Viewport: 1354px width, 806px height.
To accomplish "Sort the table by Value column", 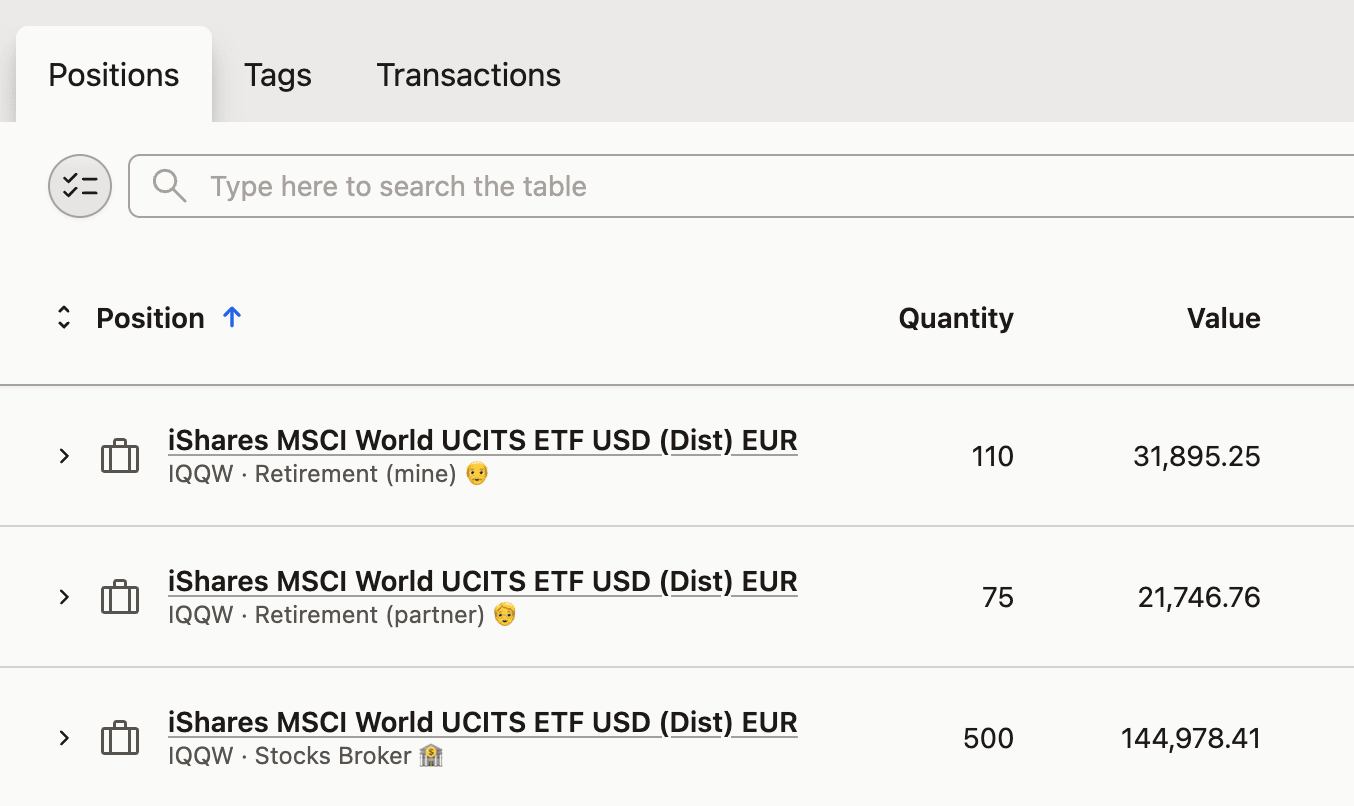I will pyautogui.click(x=1223, y=318).
